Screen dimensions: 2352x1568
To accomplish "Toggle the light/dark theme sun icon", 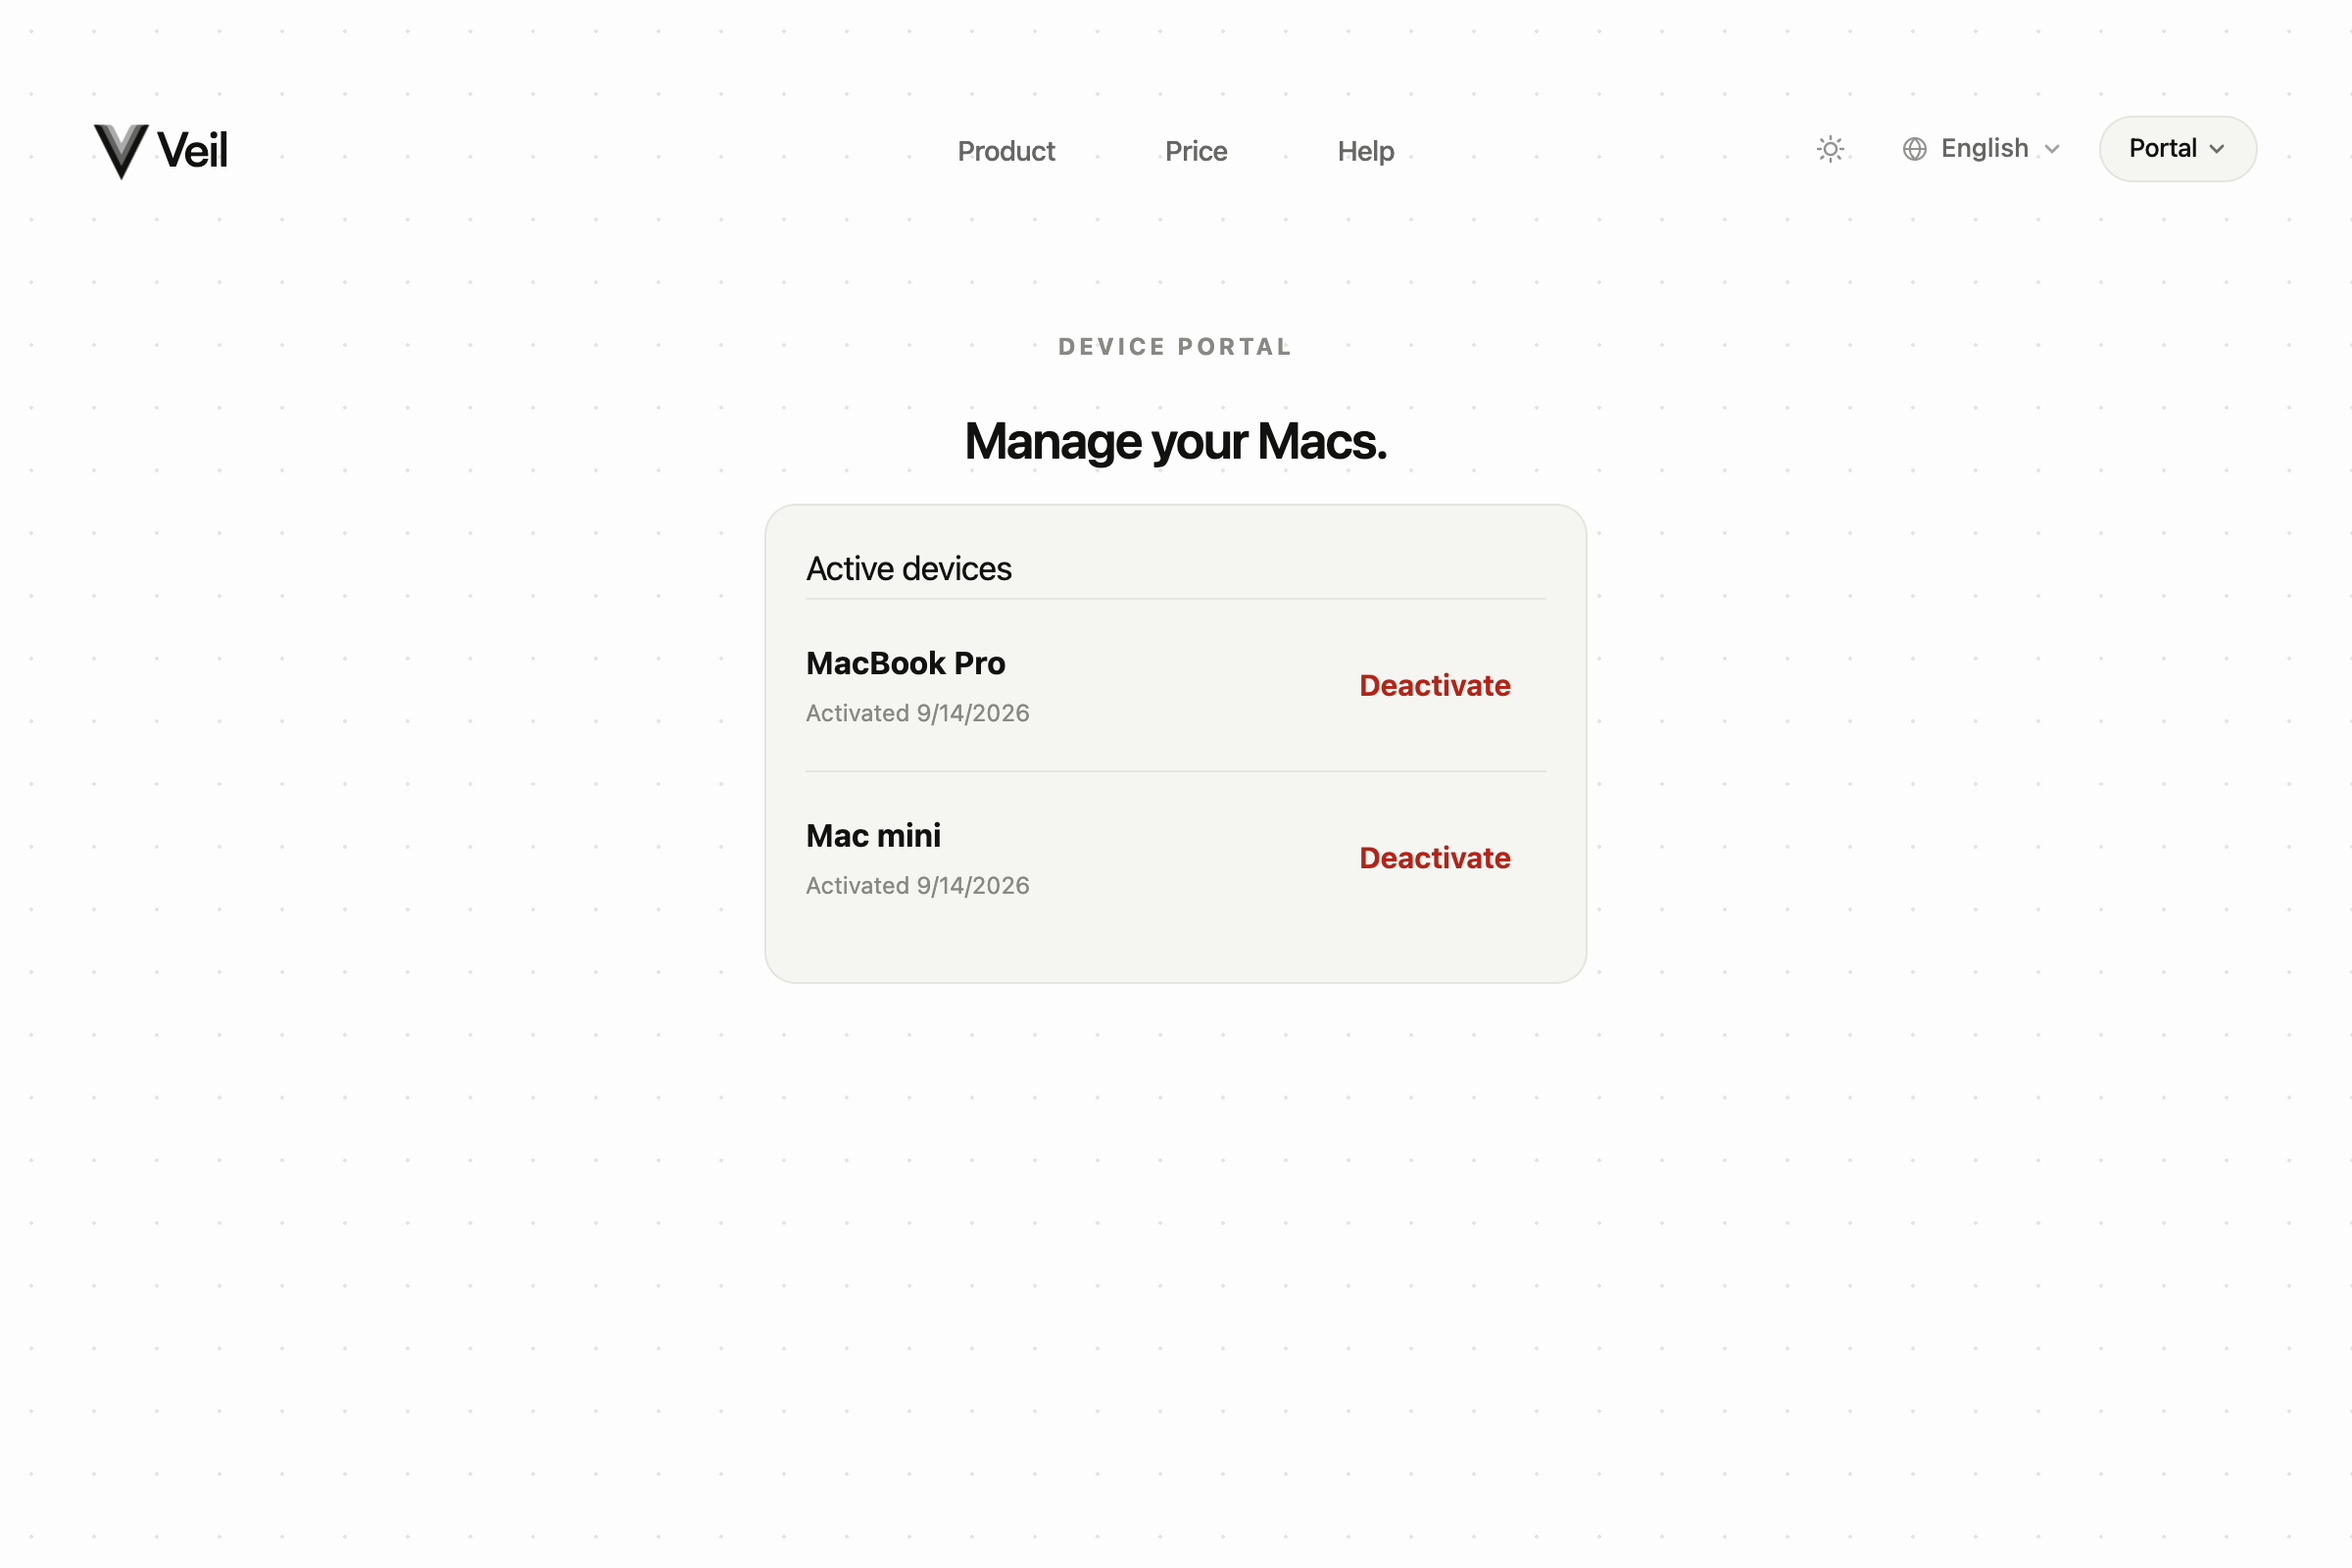I will [1830, 149].
